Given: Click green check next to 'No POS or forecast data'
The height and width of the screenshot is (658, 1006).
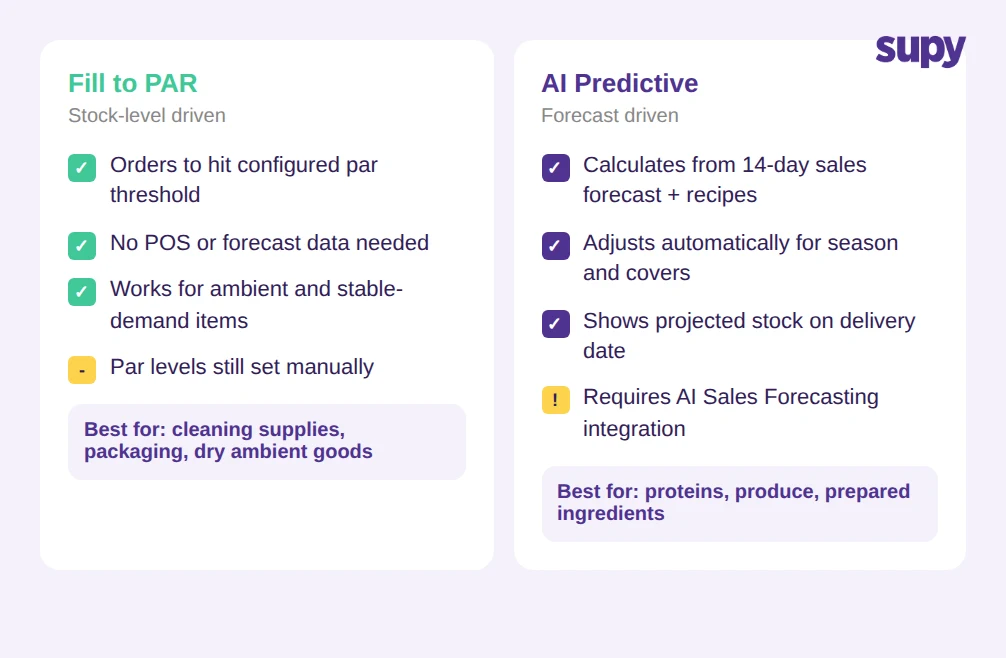Looking at the screenshot, I should (x=82, y=246).
